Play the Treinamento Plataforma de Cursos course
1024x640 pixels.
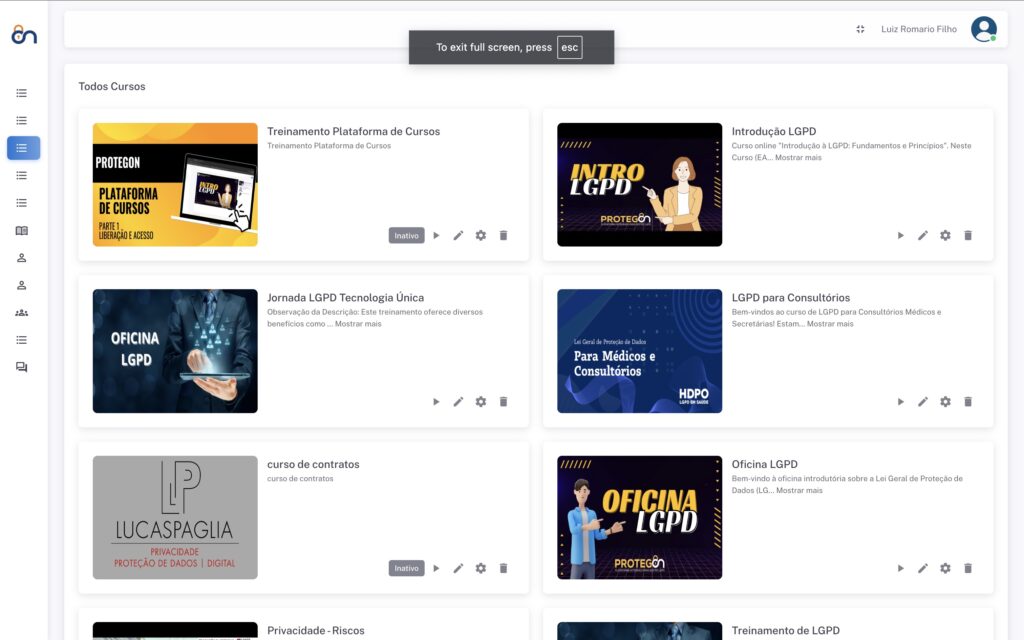point(436,235)
